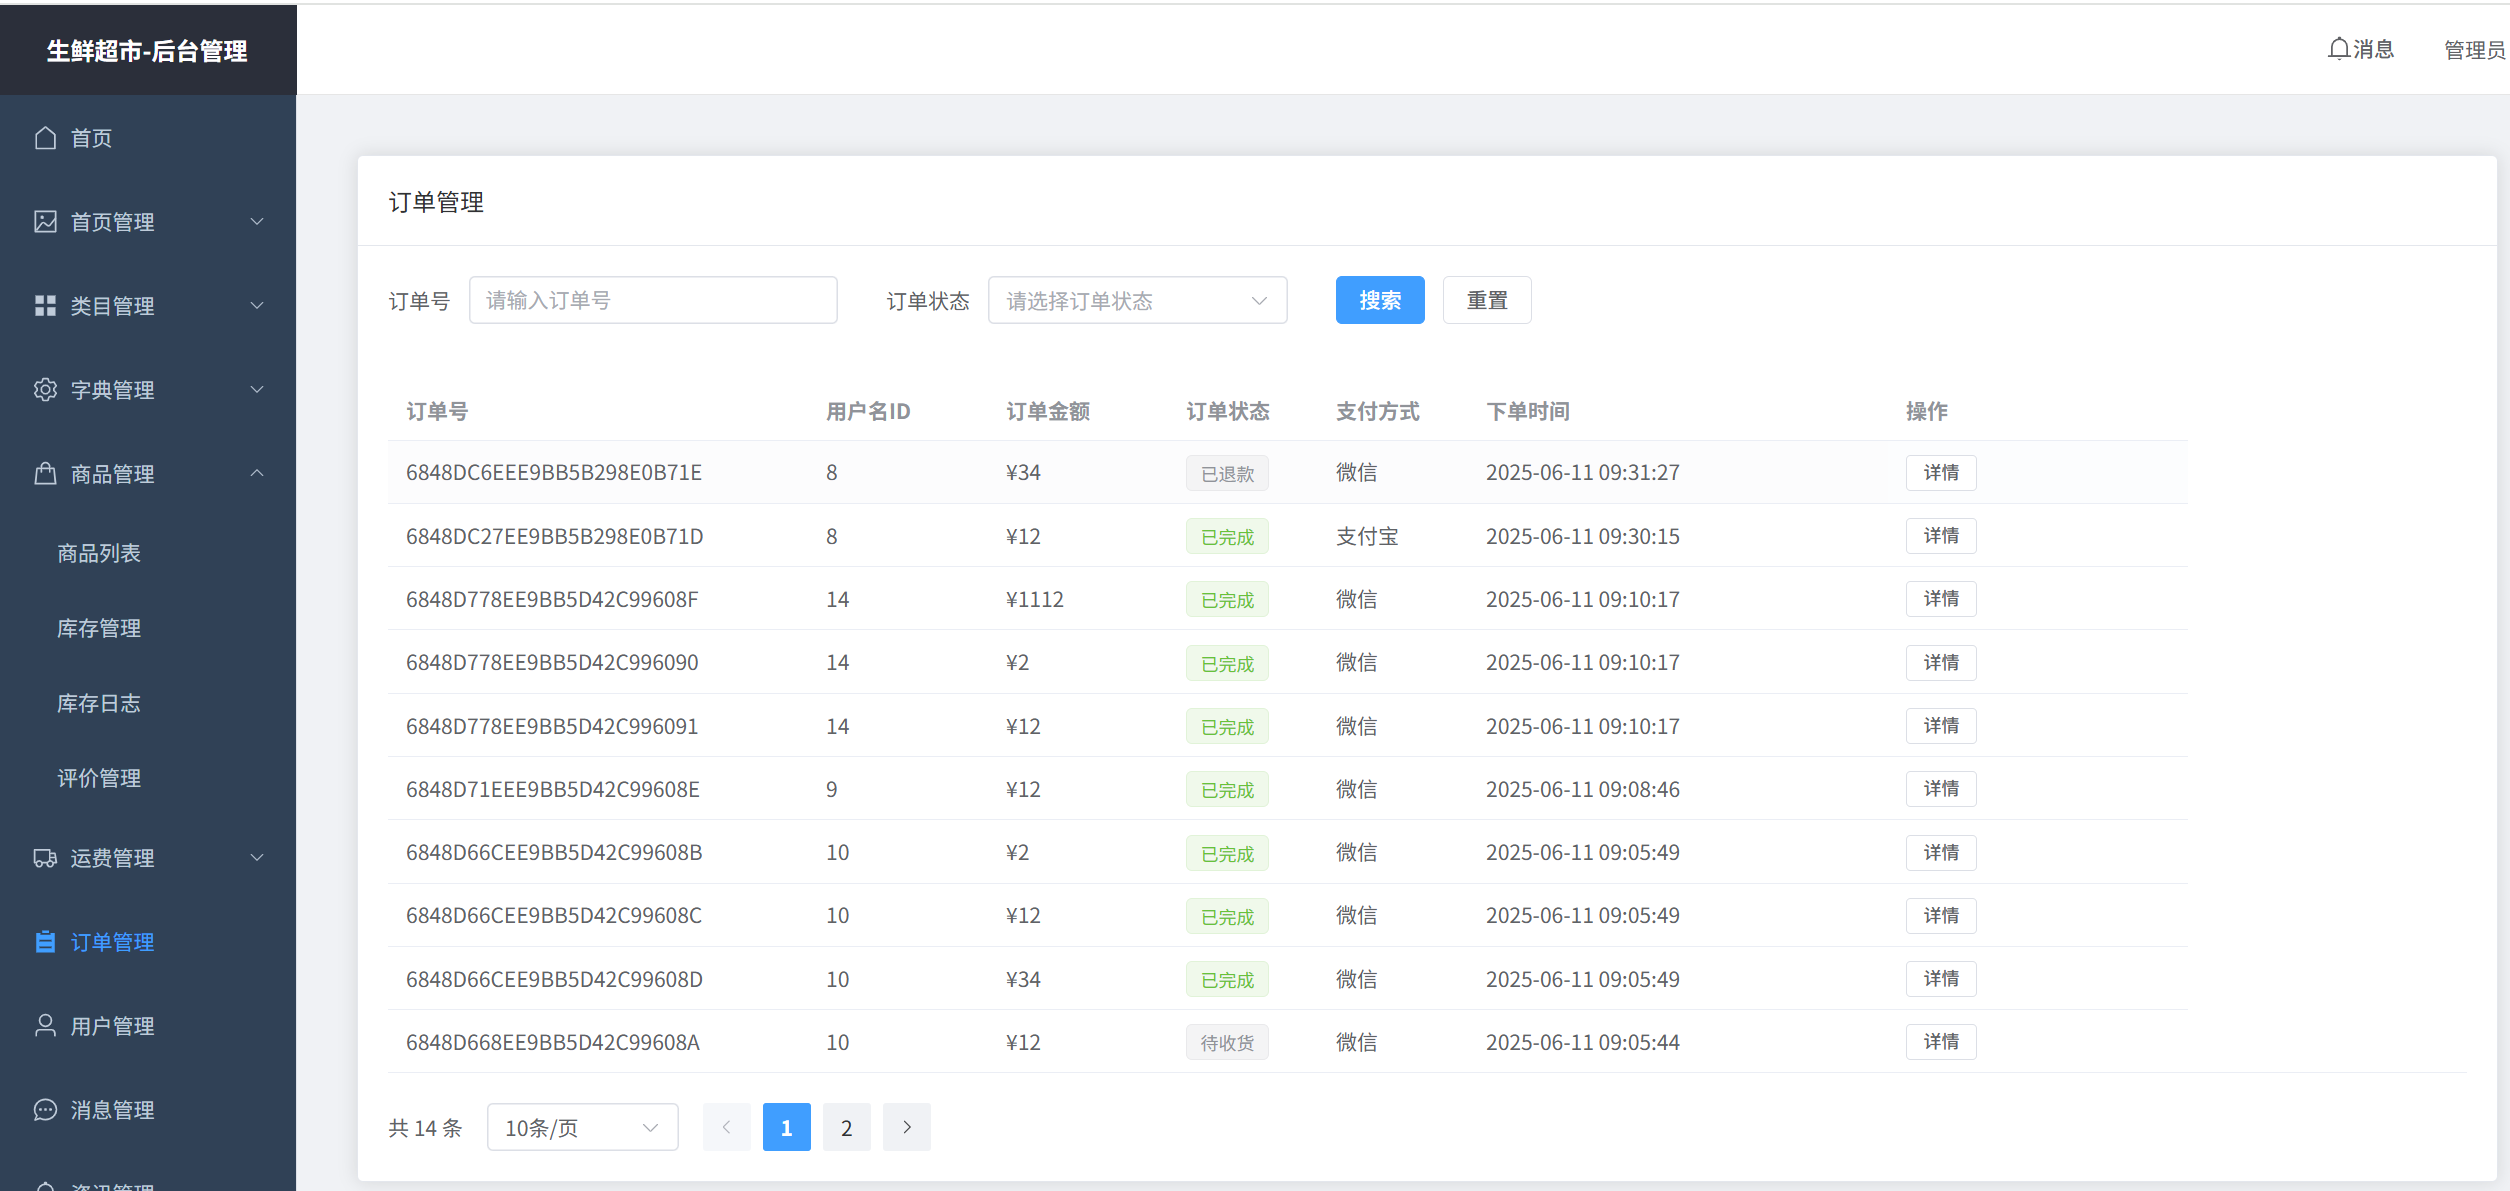Expand the 运费管理 menu chevron
2510x1191 pixels.
pos(257,858)
